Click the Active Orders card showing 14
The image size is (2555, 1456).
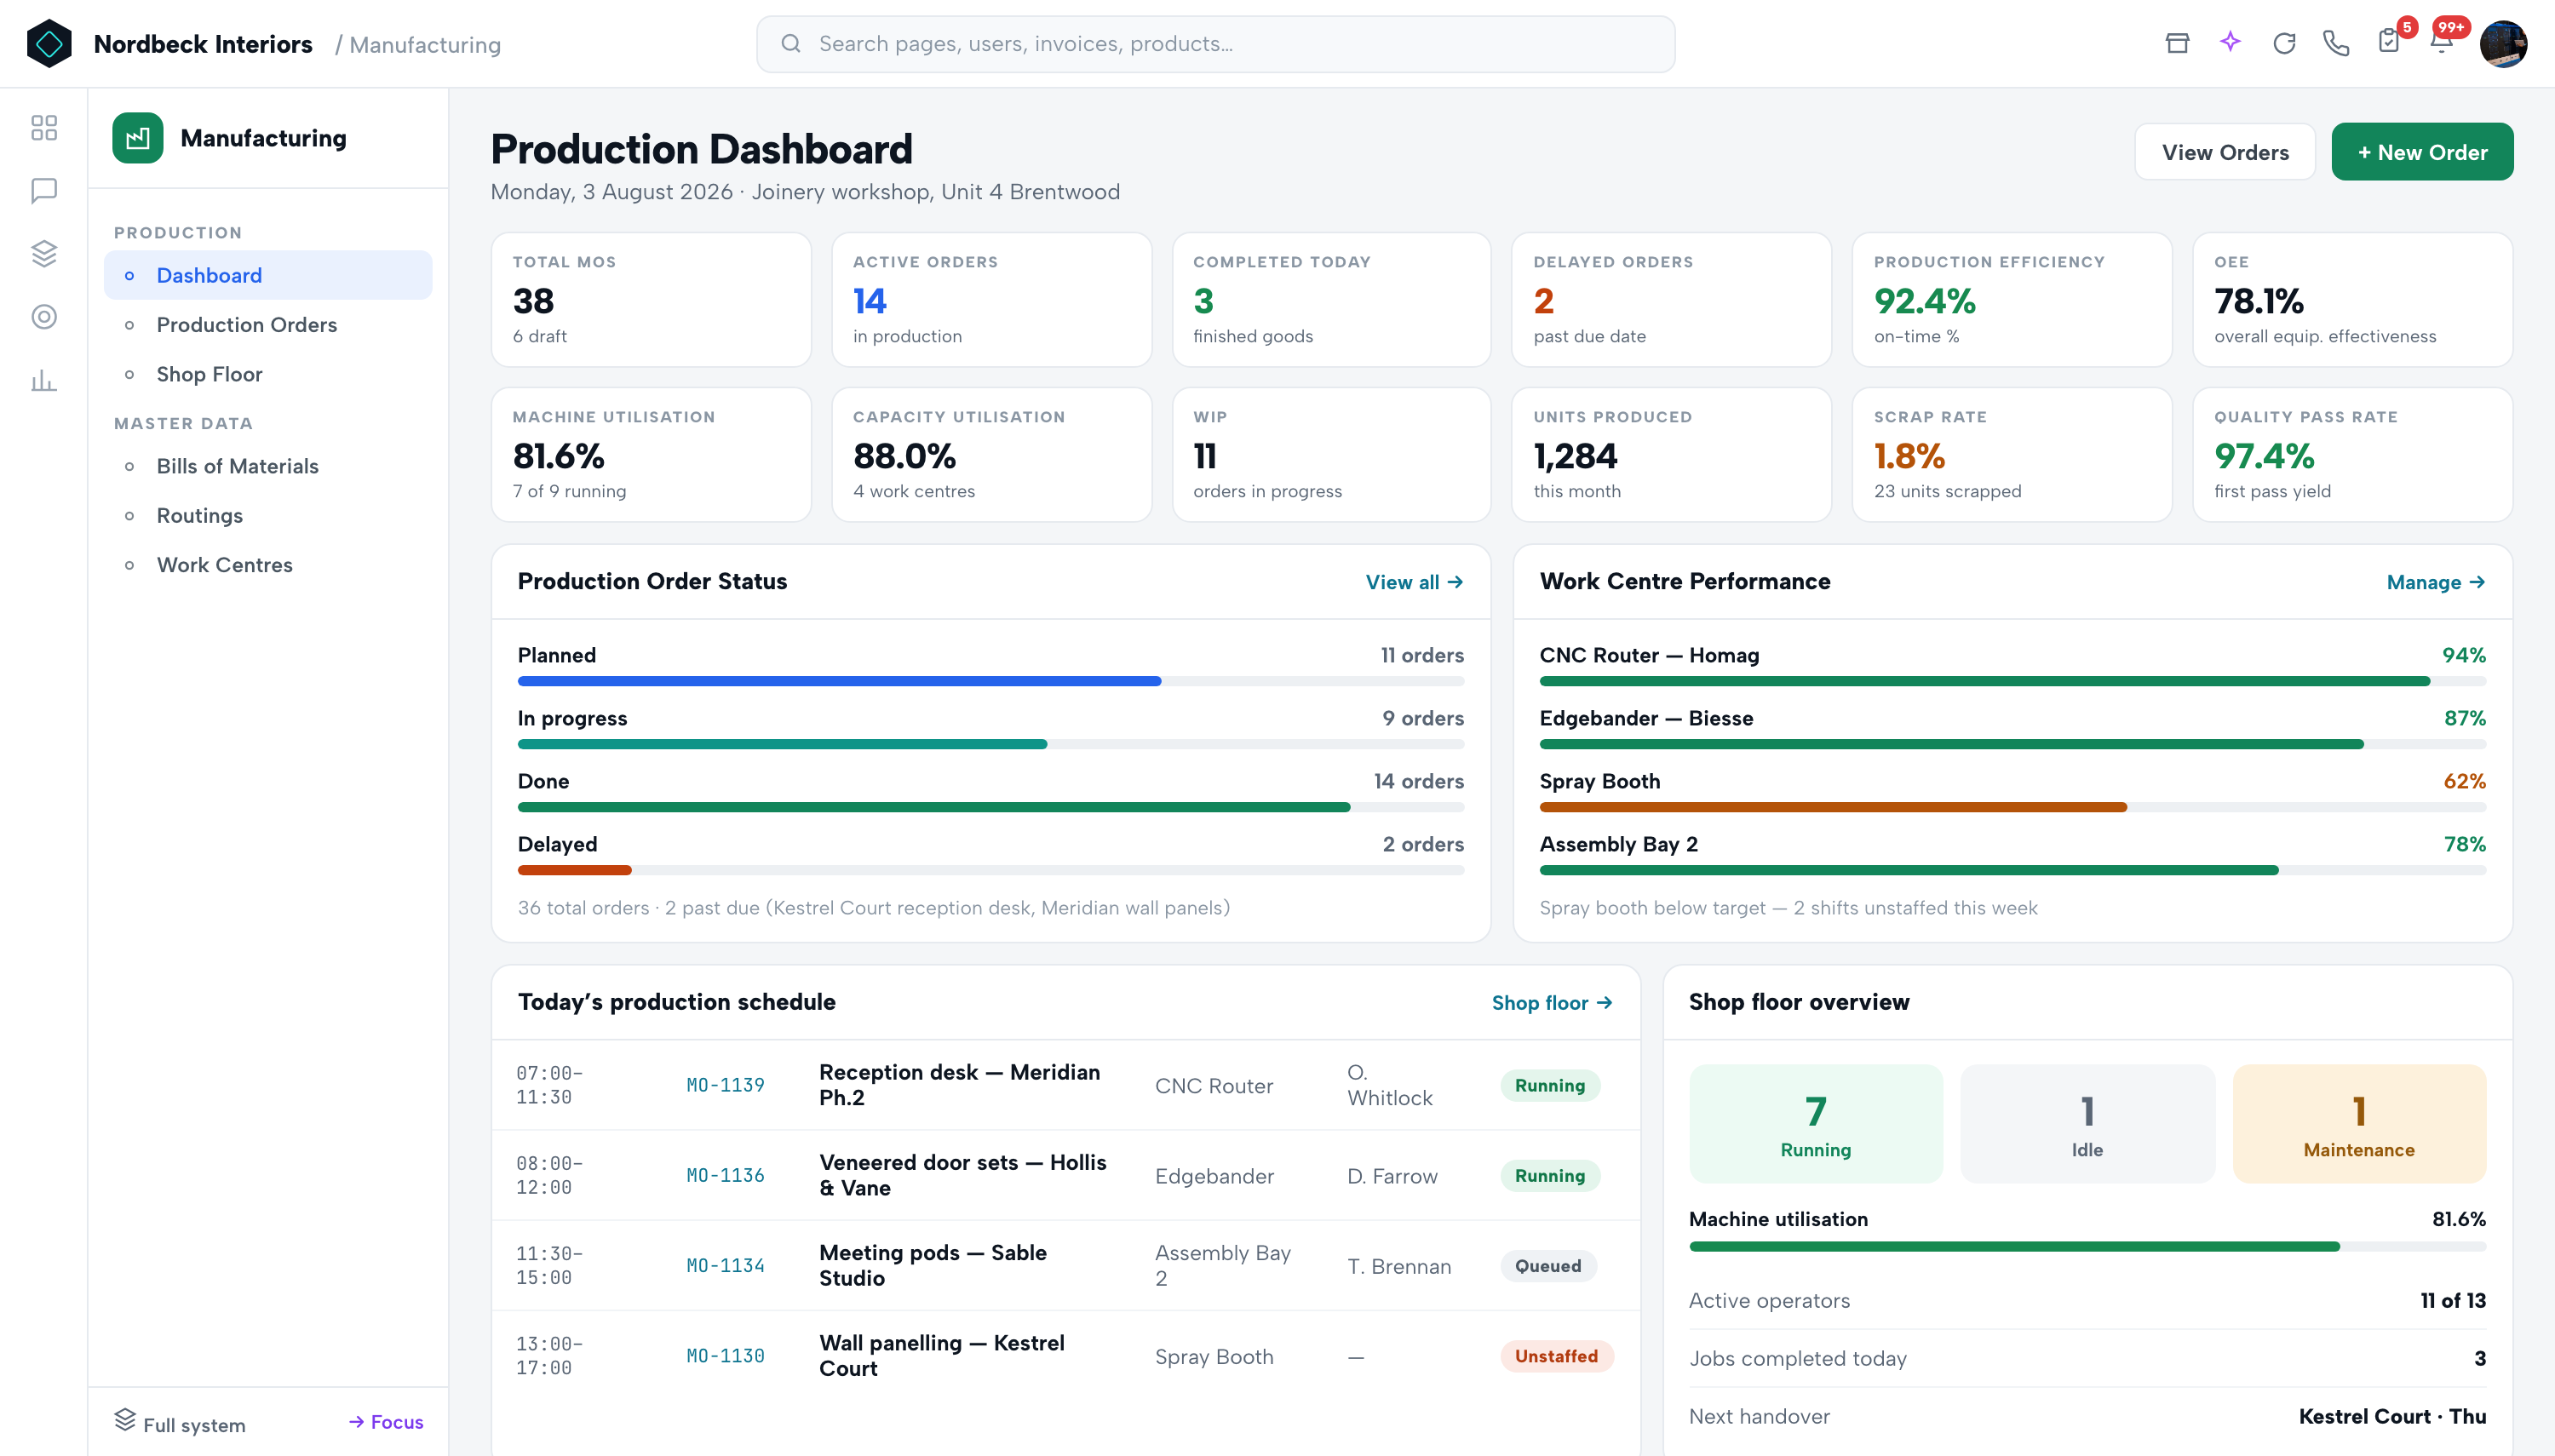click(x=992, y=300)
